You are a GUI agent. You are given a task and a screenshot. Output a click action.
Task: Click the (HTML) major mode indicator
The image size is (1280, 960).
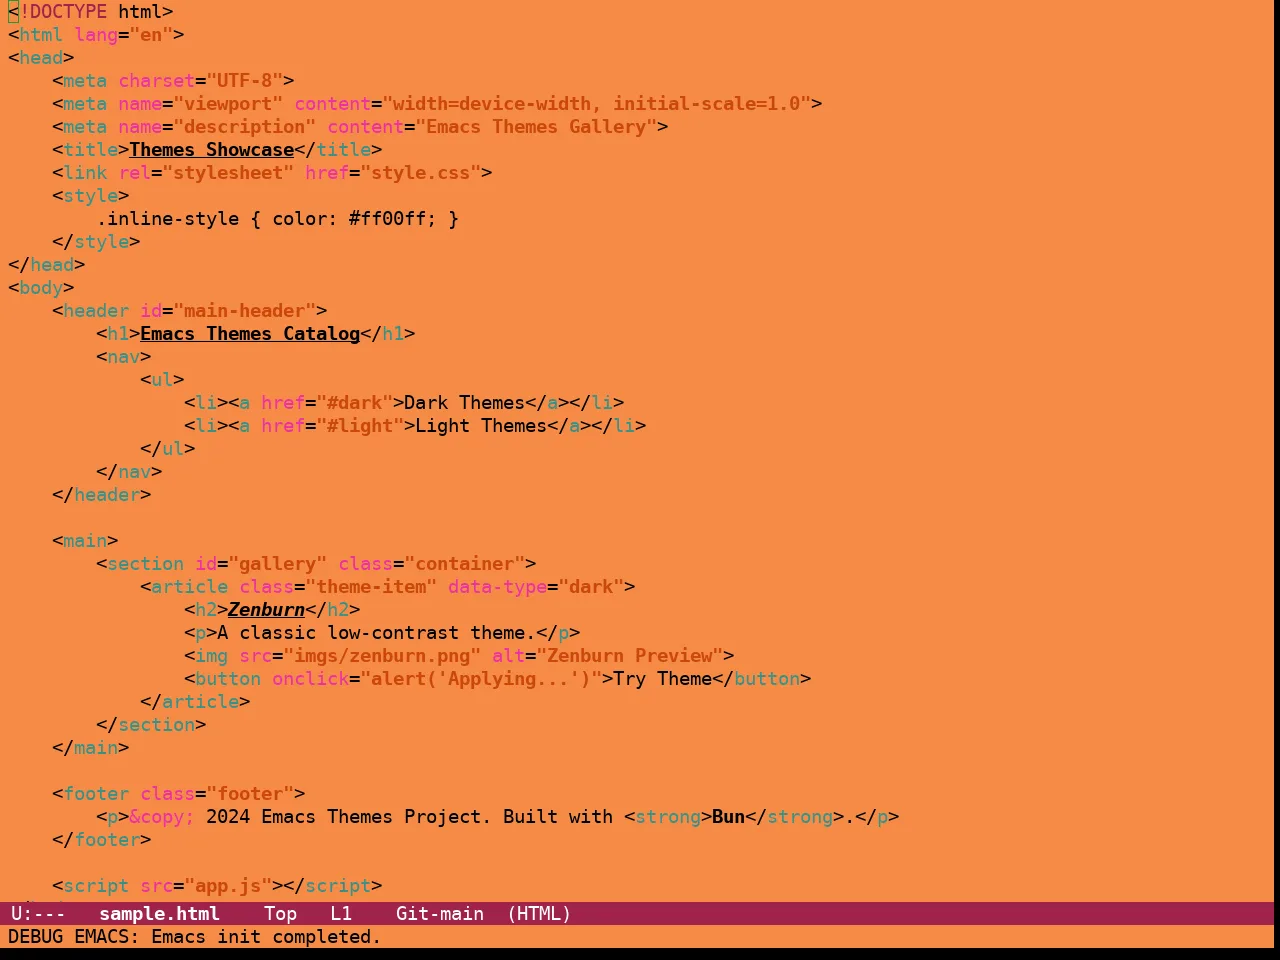pyautogui.click(x=539, y=914)
